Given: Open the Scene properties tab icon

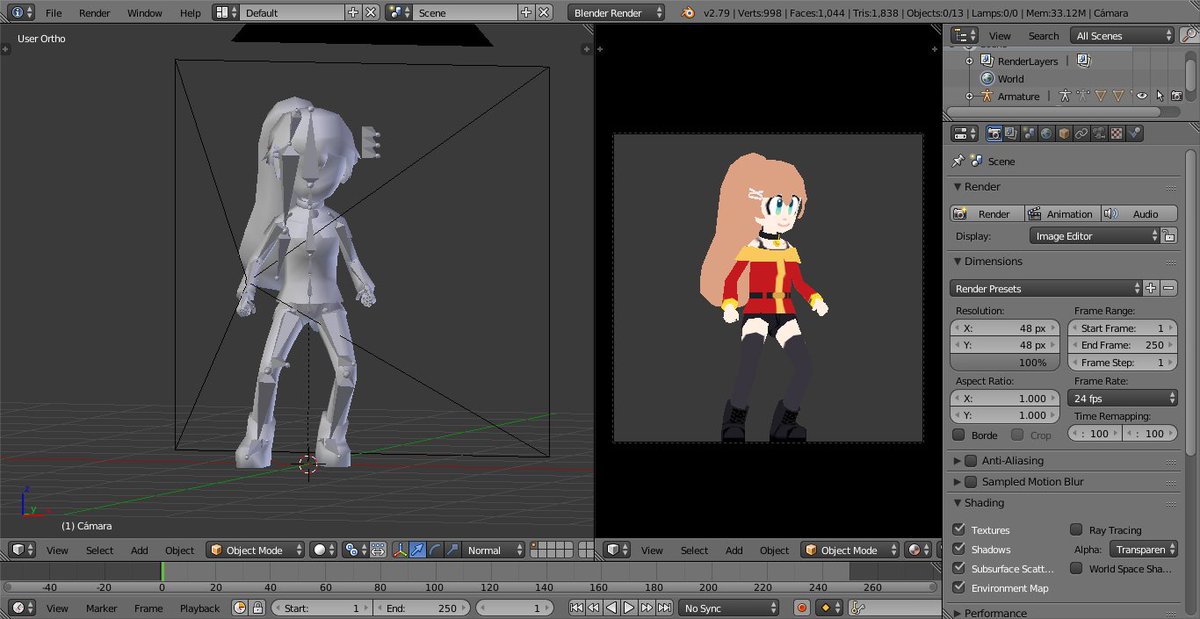Looking at the screenshot, I should tap(1029, 133).
